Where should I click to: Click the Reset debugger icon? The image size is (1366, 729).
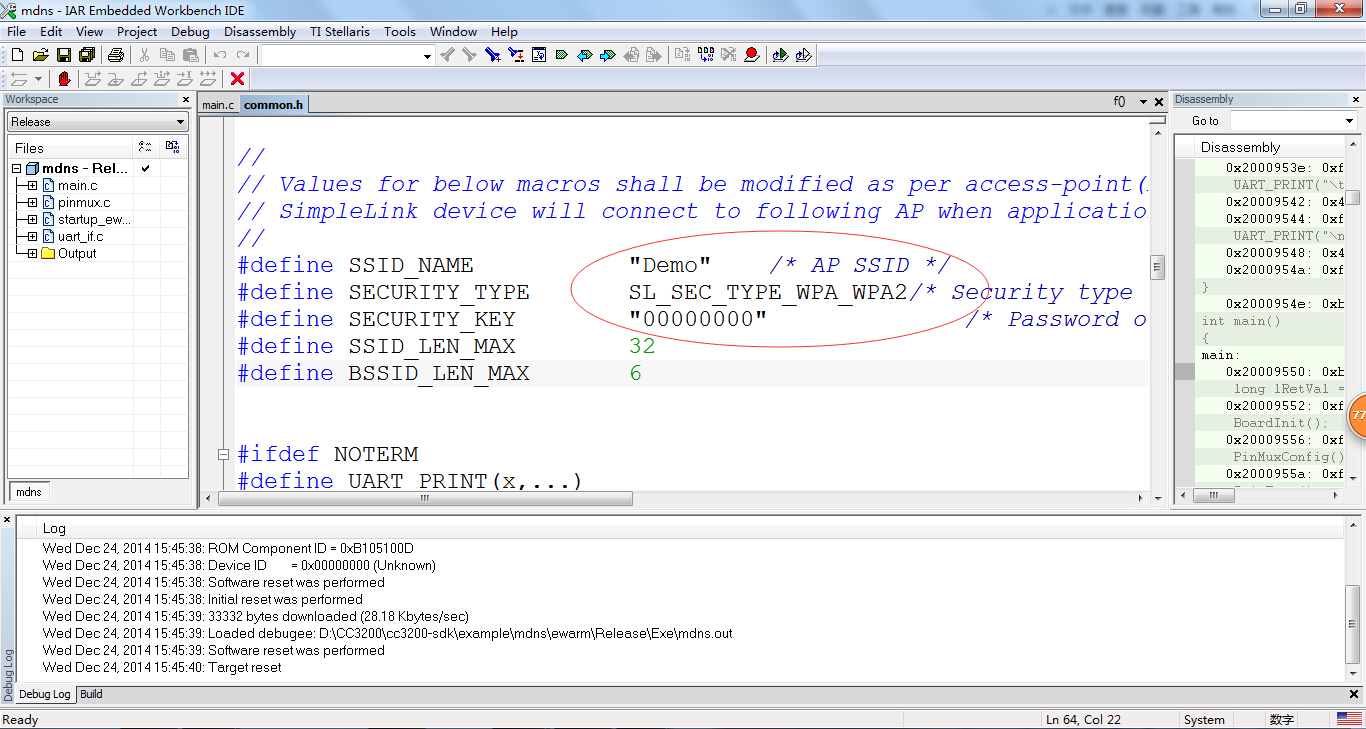(x=18, y=79)
